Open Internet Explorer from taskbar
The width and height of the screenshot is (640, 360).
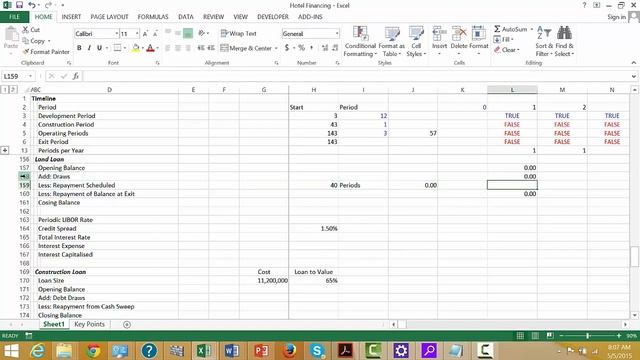[x=37, y=351]
